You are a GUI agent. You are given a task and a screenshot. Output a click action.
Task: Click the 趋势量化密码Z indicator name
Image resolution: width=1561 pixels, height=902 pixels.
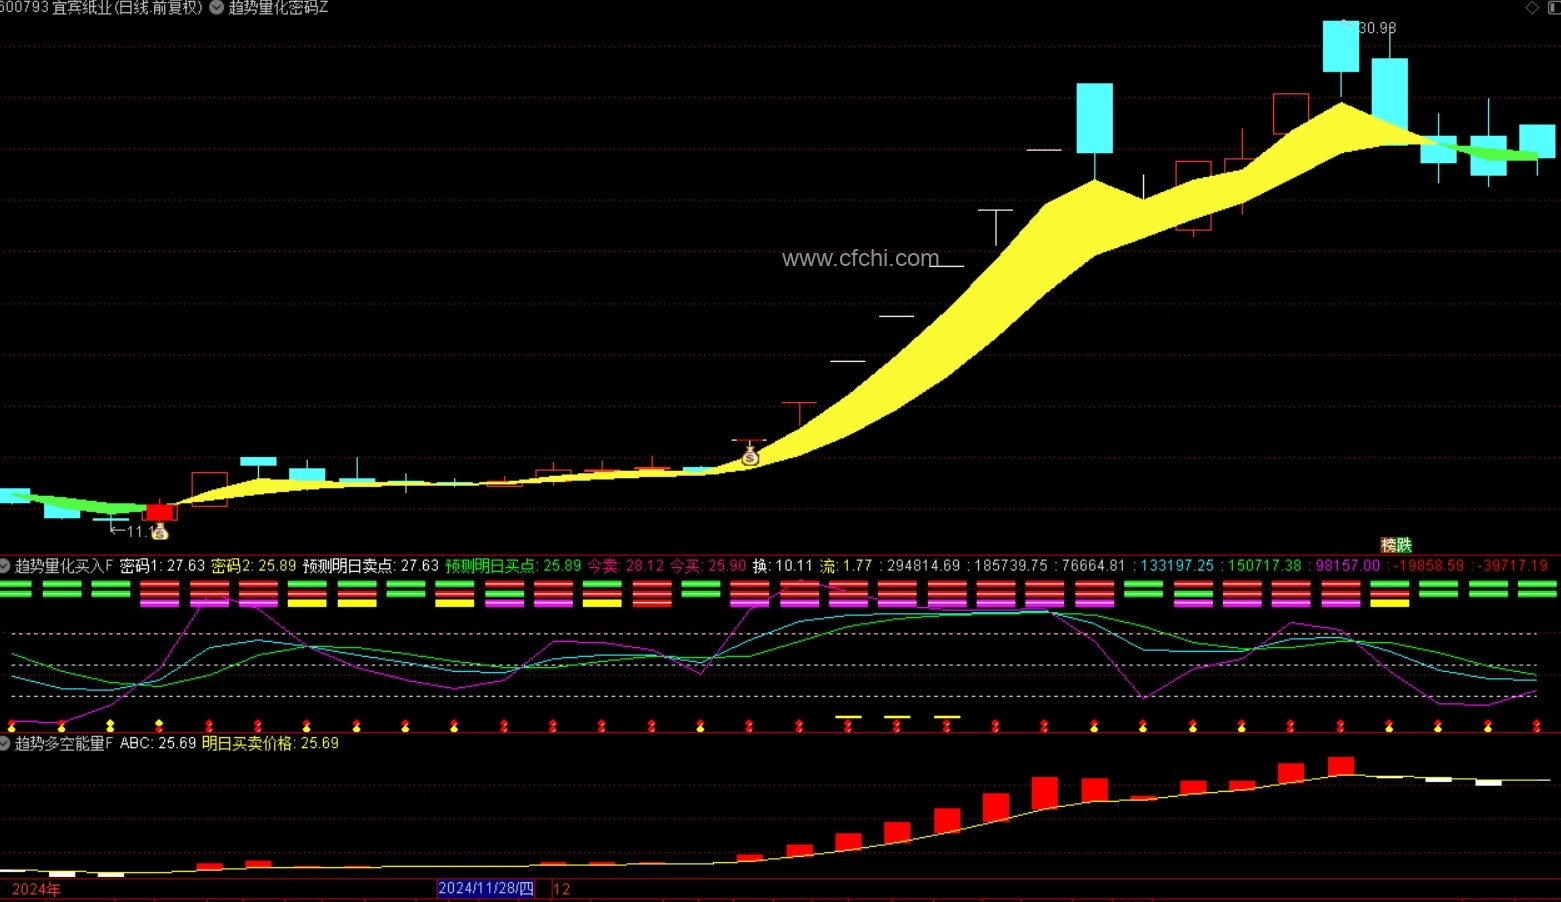[278, 8]
